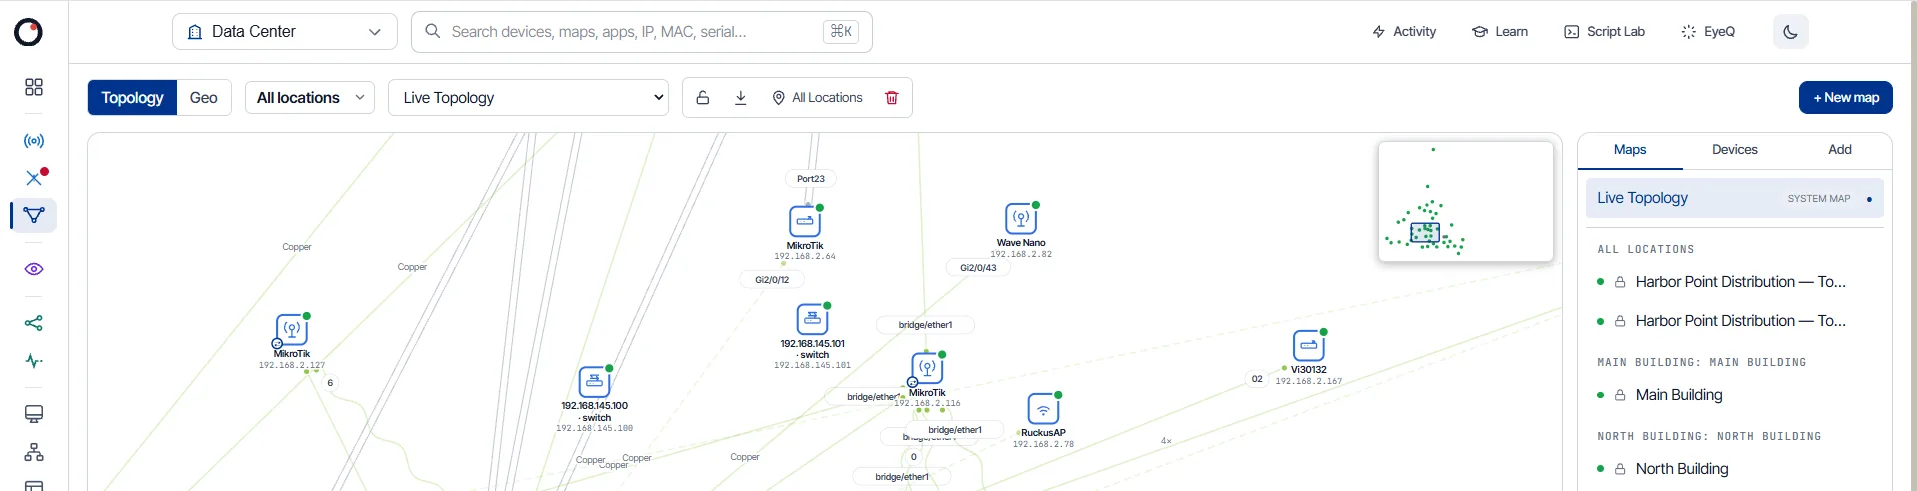Select the Vi30132 node

point(1309,346)
